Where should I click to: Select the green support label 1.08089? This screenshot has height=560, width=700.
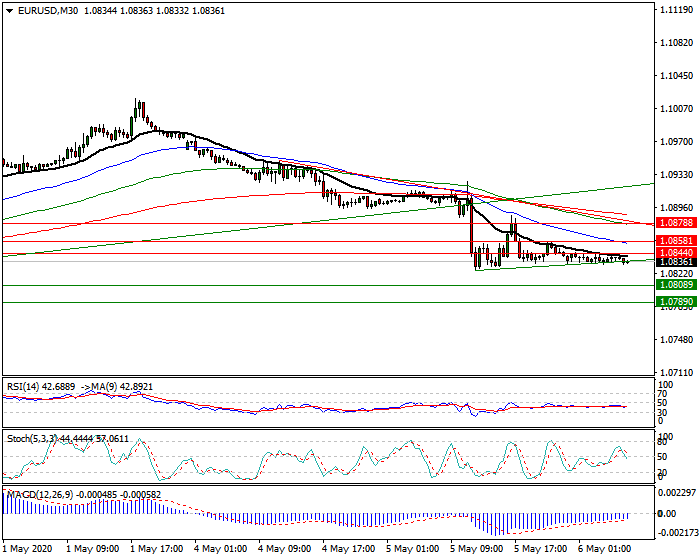[676, 284]
